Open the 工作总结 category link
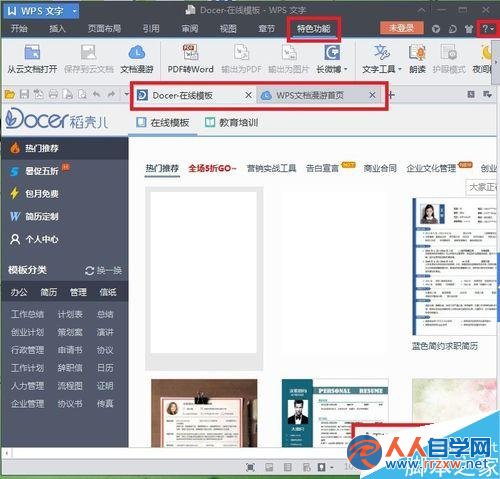The image size is (500, 479). tap(27, 314)
